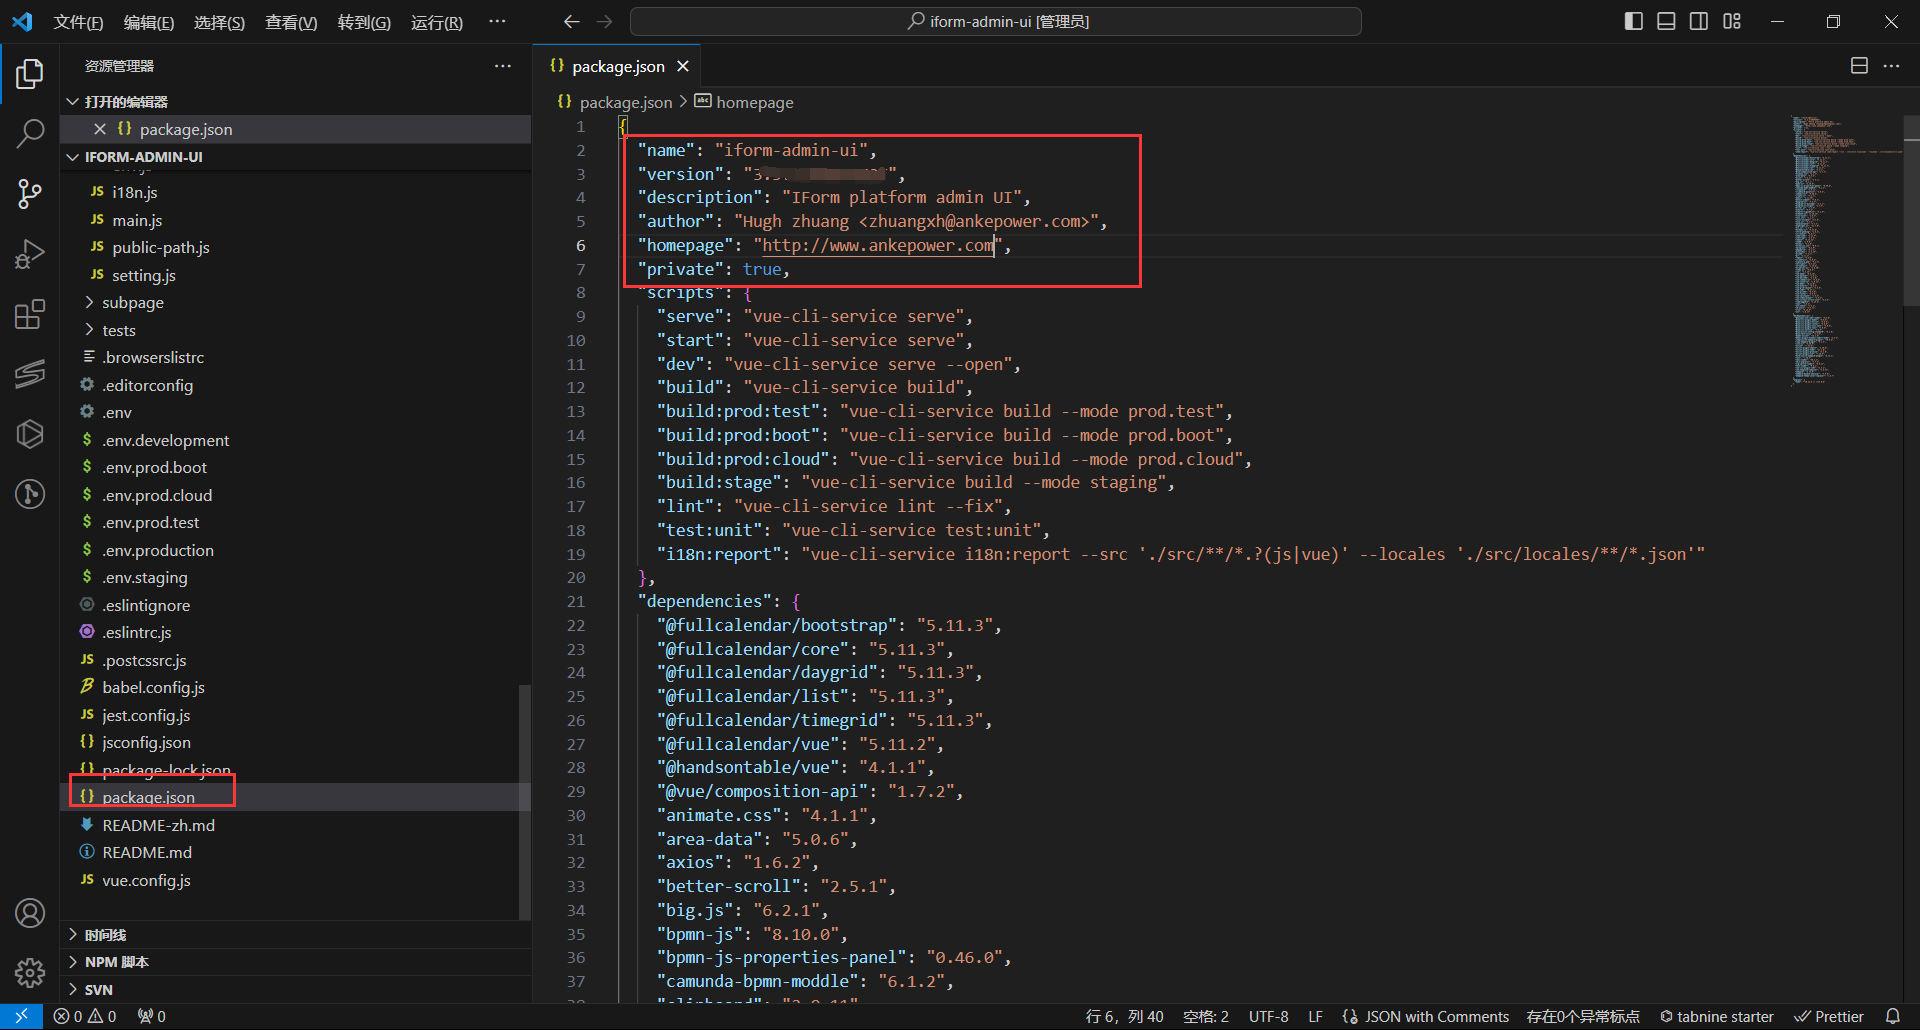Click the Prettier status bar button
This screenshot has width=1920, height=1030.
tap(1829, 1016)
